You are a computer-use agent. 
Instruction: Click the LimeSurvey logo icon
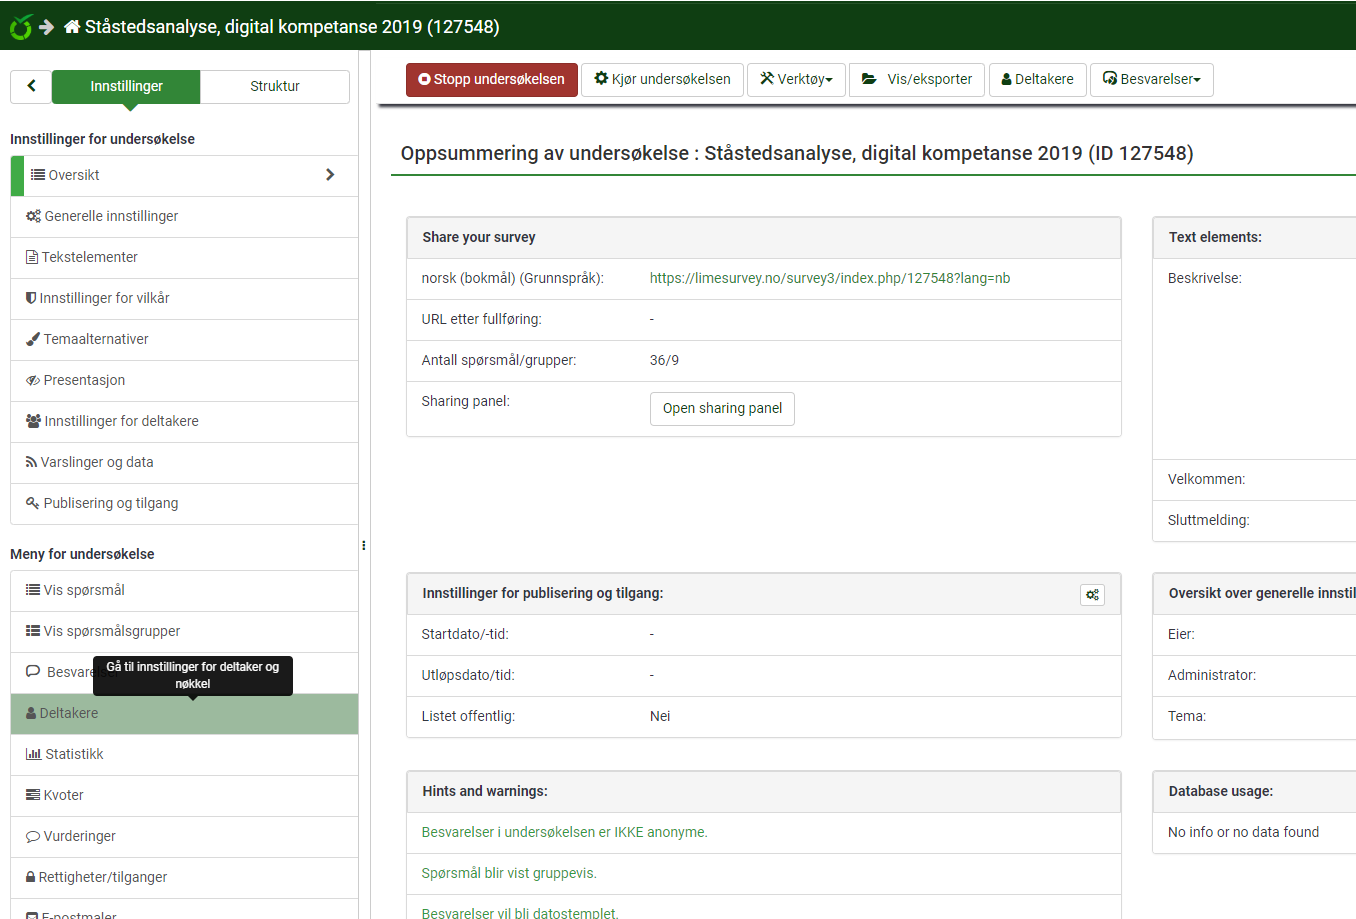(x=21, y=27)
